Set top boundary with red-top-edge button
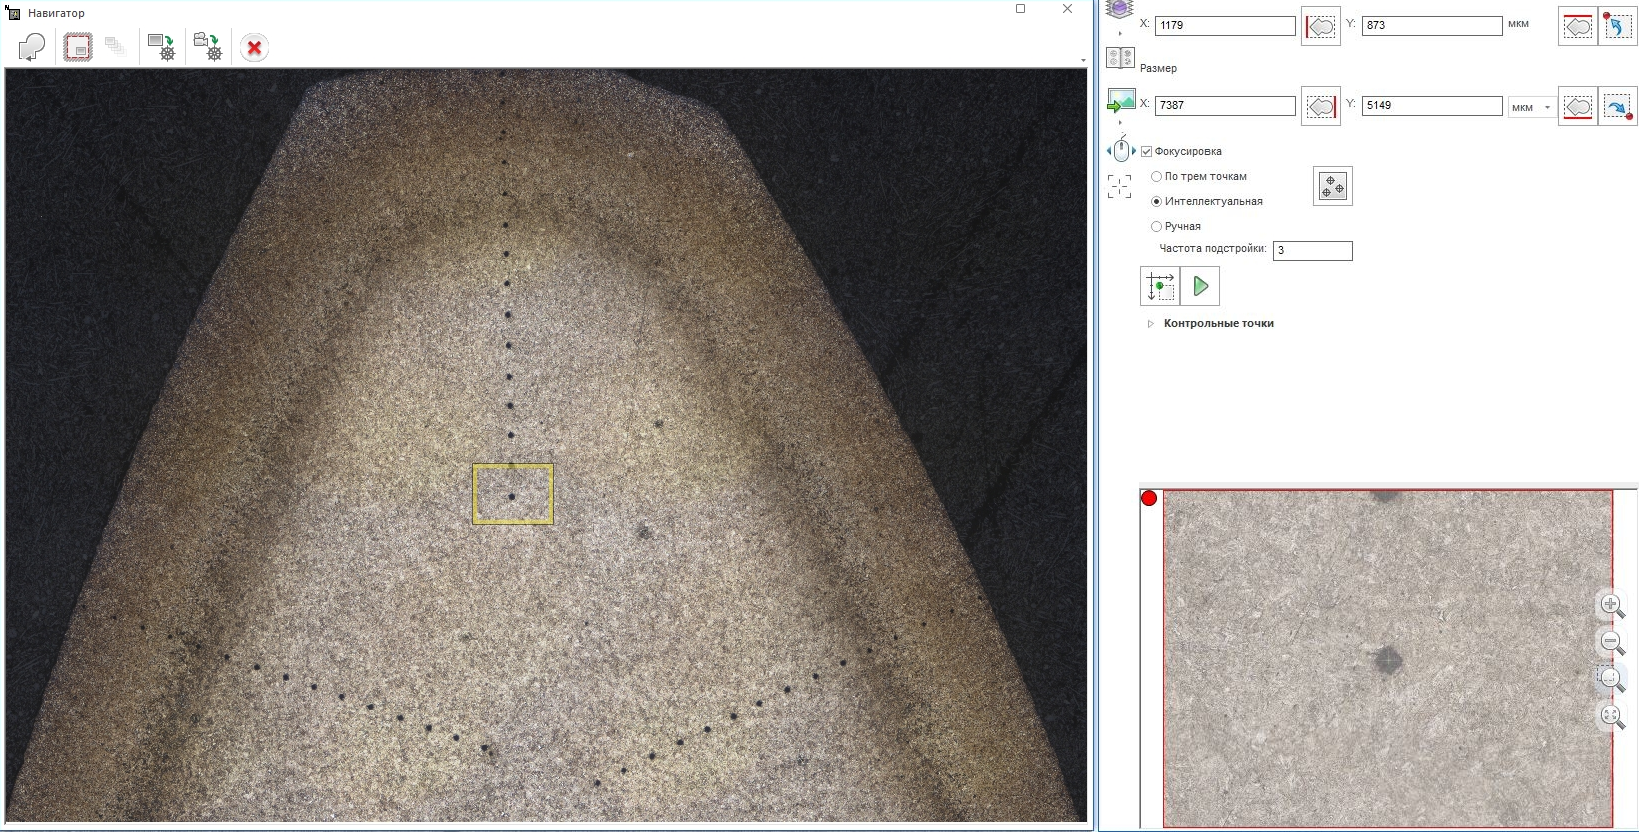 1578,26
